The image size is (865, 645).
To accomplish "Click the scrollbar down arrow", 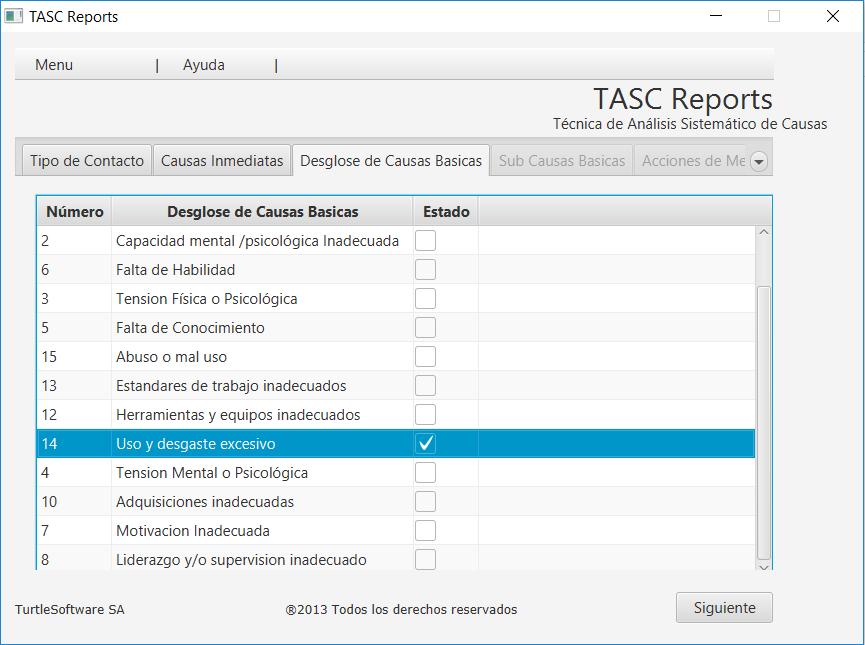I will pos(764,567).
